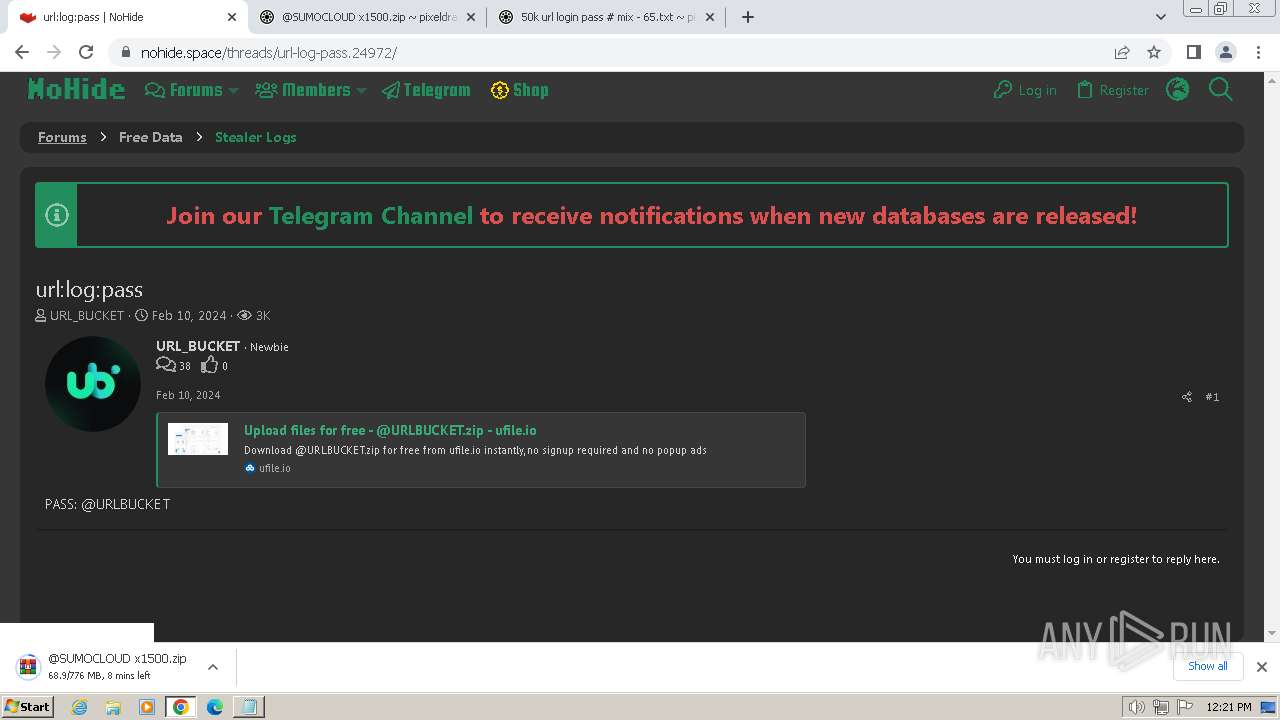
Task: Open Microsoft Edge from the taskbar
Action: pos(215,707)
